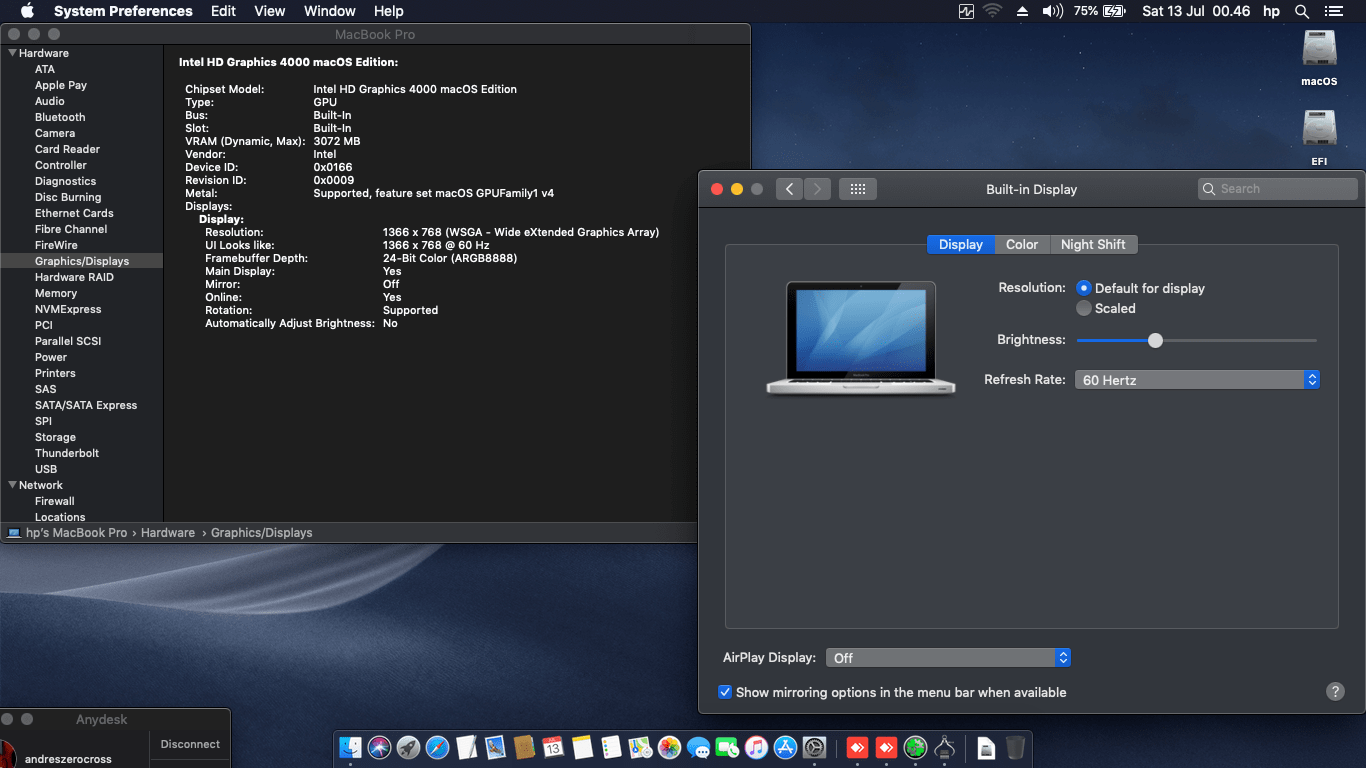Select 'Default for display' resolution option

pos(1083,288)
